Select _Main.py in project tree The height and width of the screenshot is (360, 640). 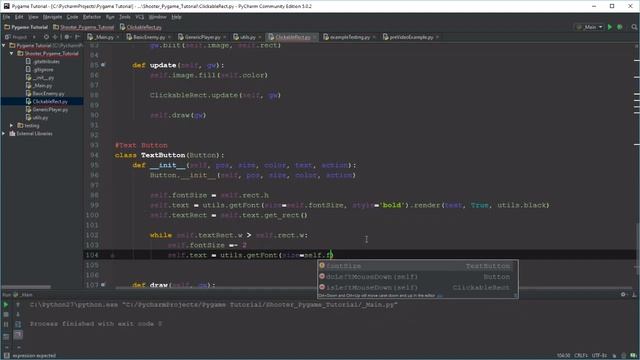39,86
